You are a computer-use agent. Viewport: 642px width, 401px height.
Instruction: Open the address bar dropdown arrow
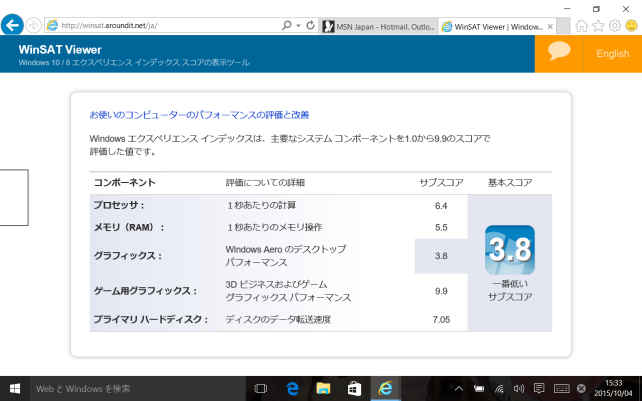pos(298,25)
